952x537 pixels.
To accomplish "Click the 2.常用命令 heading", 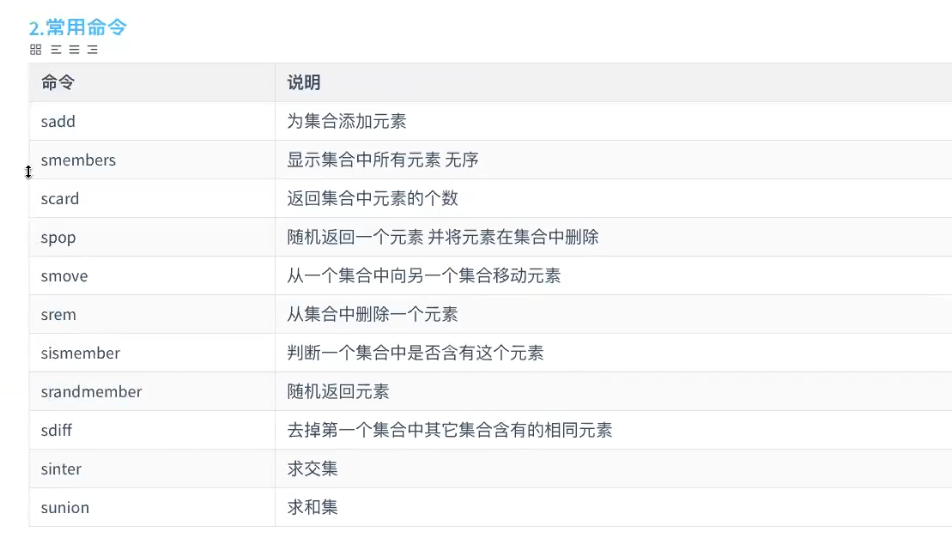I will [x=78, y=27].
